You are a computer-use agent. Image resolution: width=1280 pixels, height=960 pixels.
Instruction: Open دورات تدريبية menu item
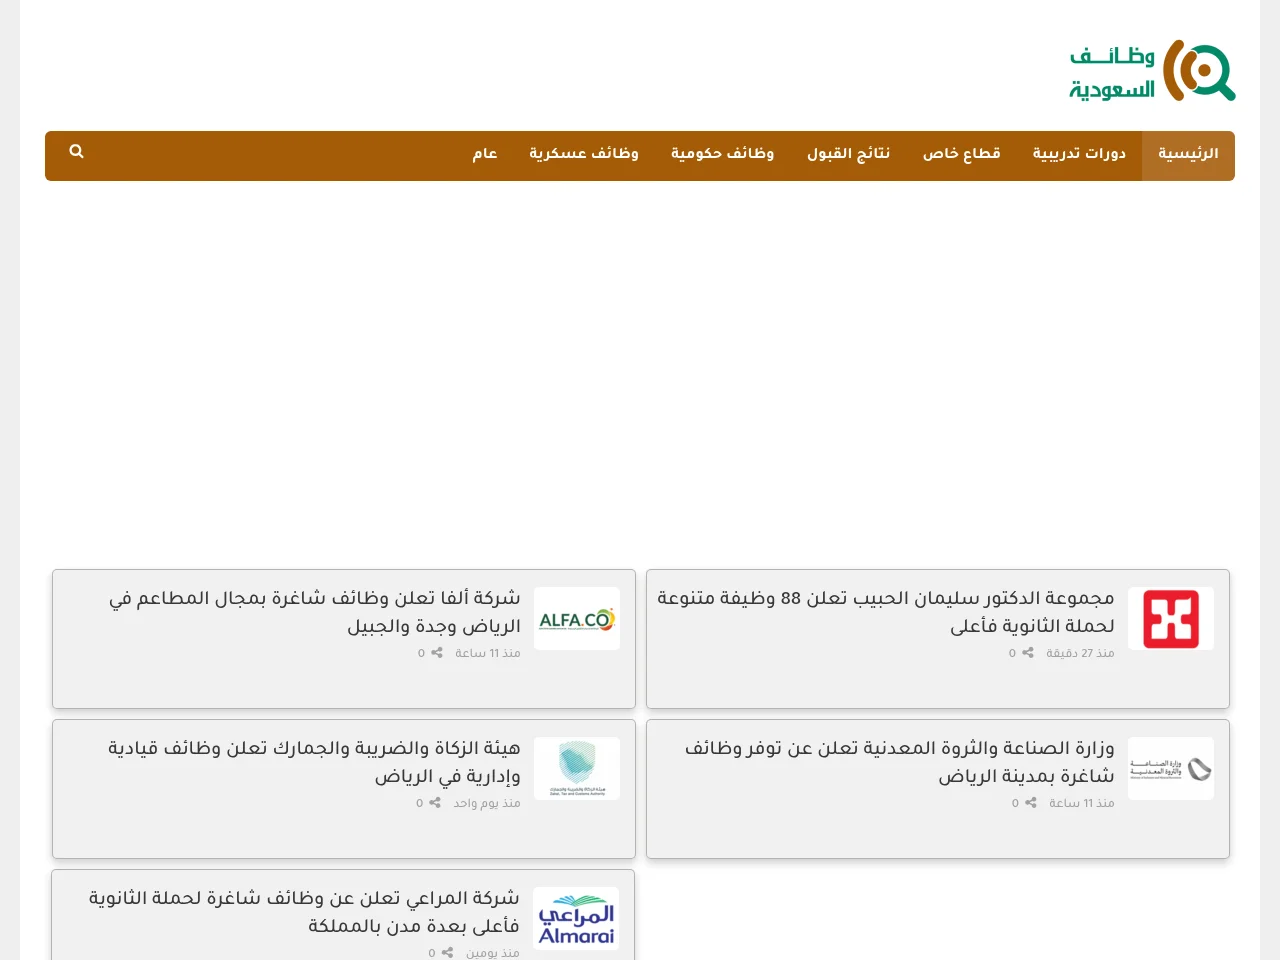tap(1079, 155)
